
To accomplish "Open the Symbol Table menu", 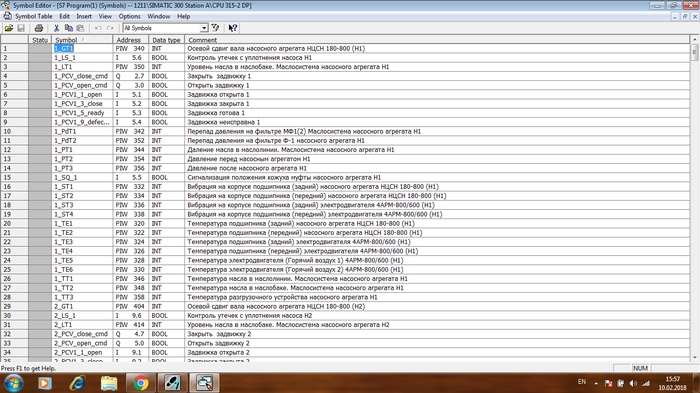I will click(33, 16).
